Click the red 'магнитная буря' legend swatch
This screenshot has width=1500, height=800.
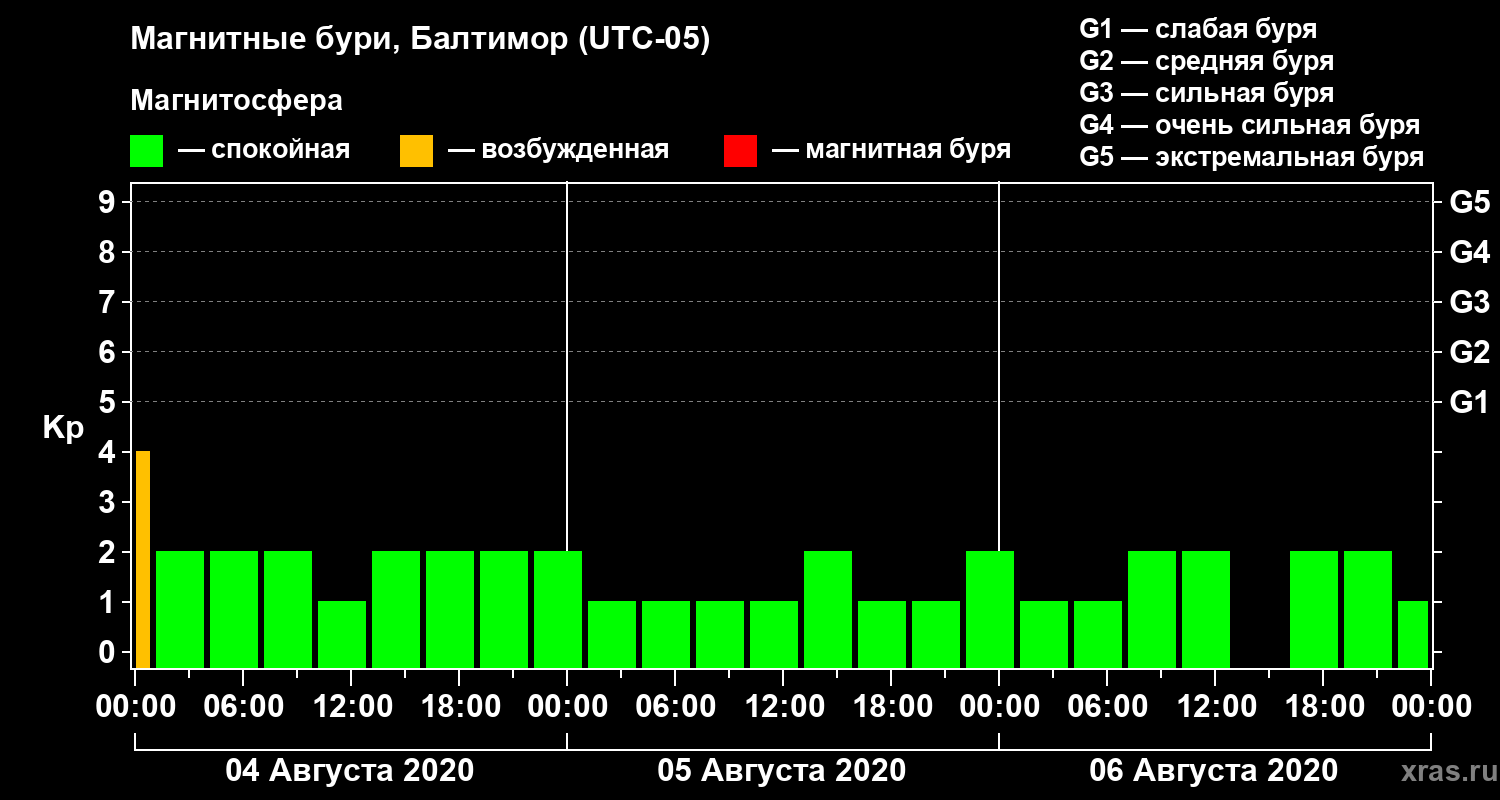(740, 151)
